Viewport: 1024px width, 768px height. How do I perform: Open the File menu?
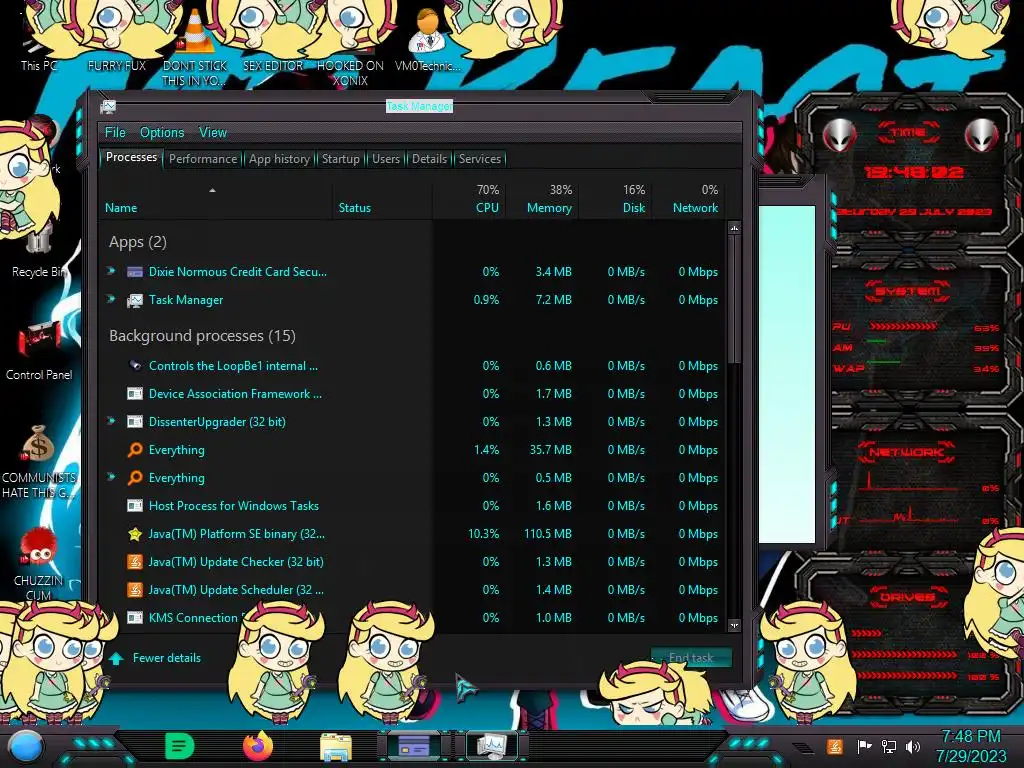pos(115,133)
